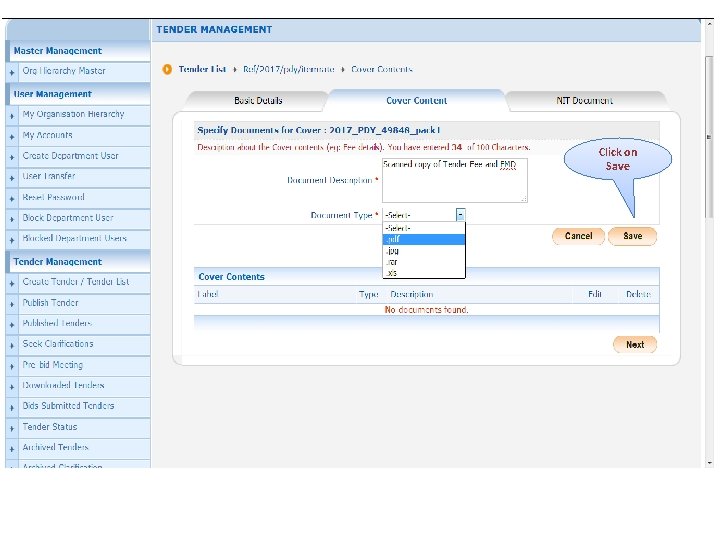Viewport: 720px width, 540px height.
Task: Click the Label column header
Action: (x=208, y=294)
